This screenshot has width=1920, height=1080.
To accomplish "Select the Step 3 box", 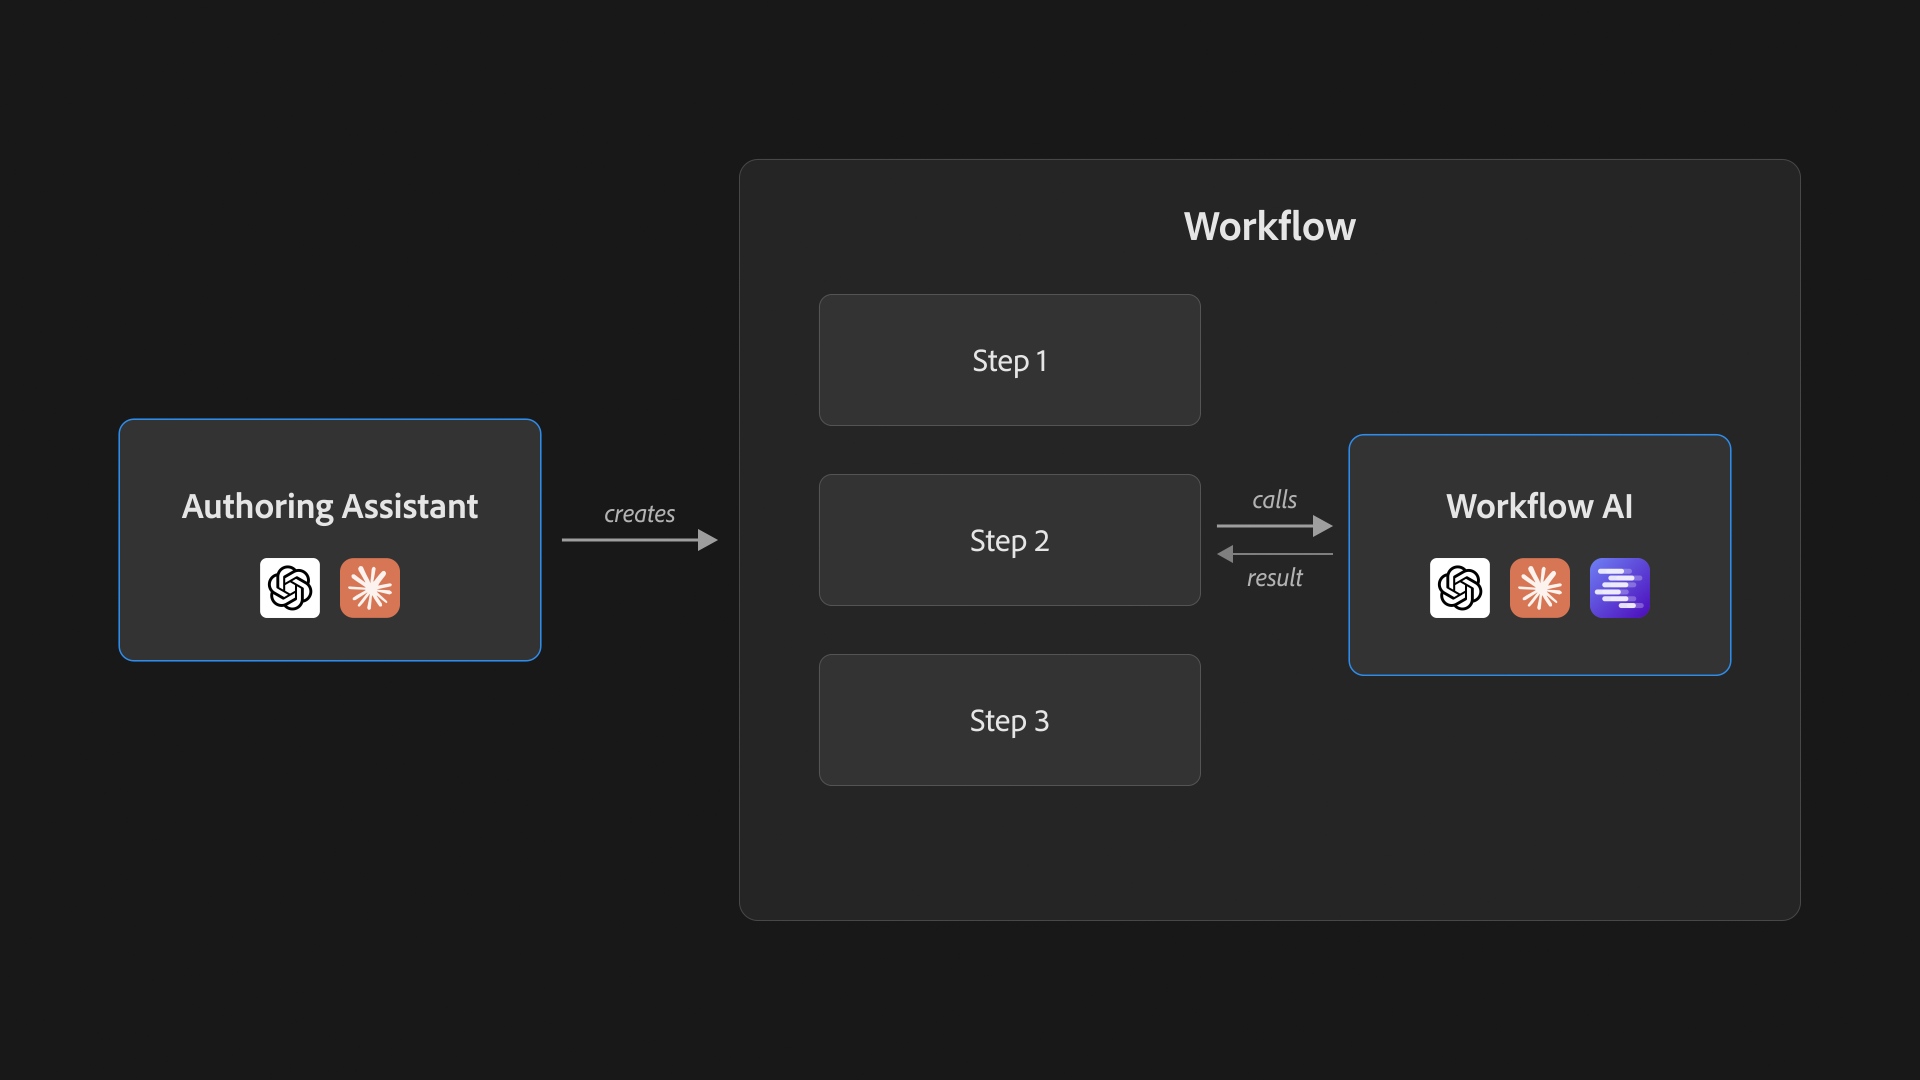I will click(1010, 720).
